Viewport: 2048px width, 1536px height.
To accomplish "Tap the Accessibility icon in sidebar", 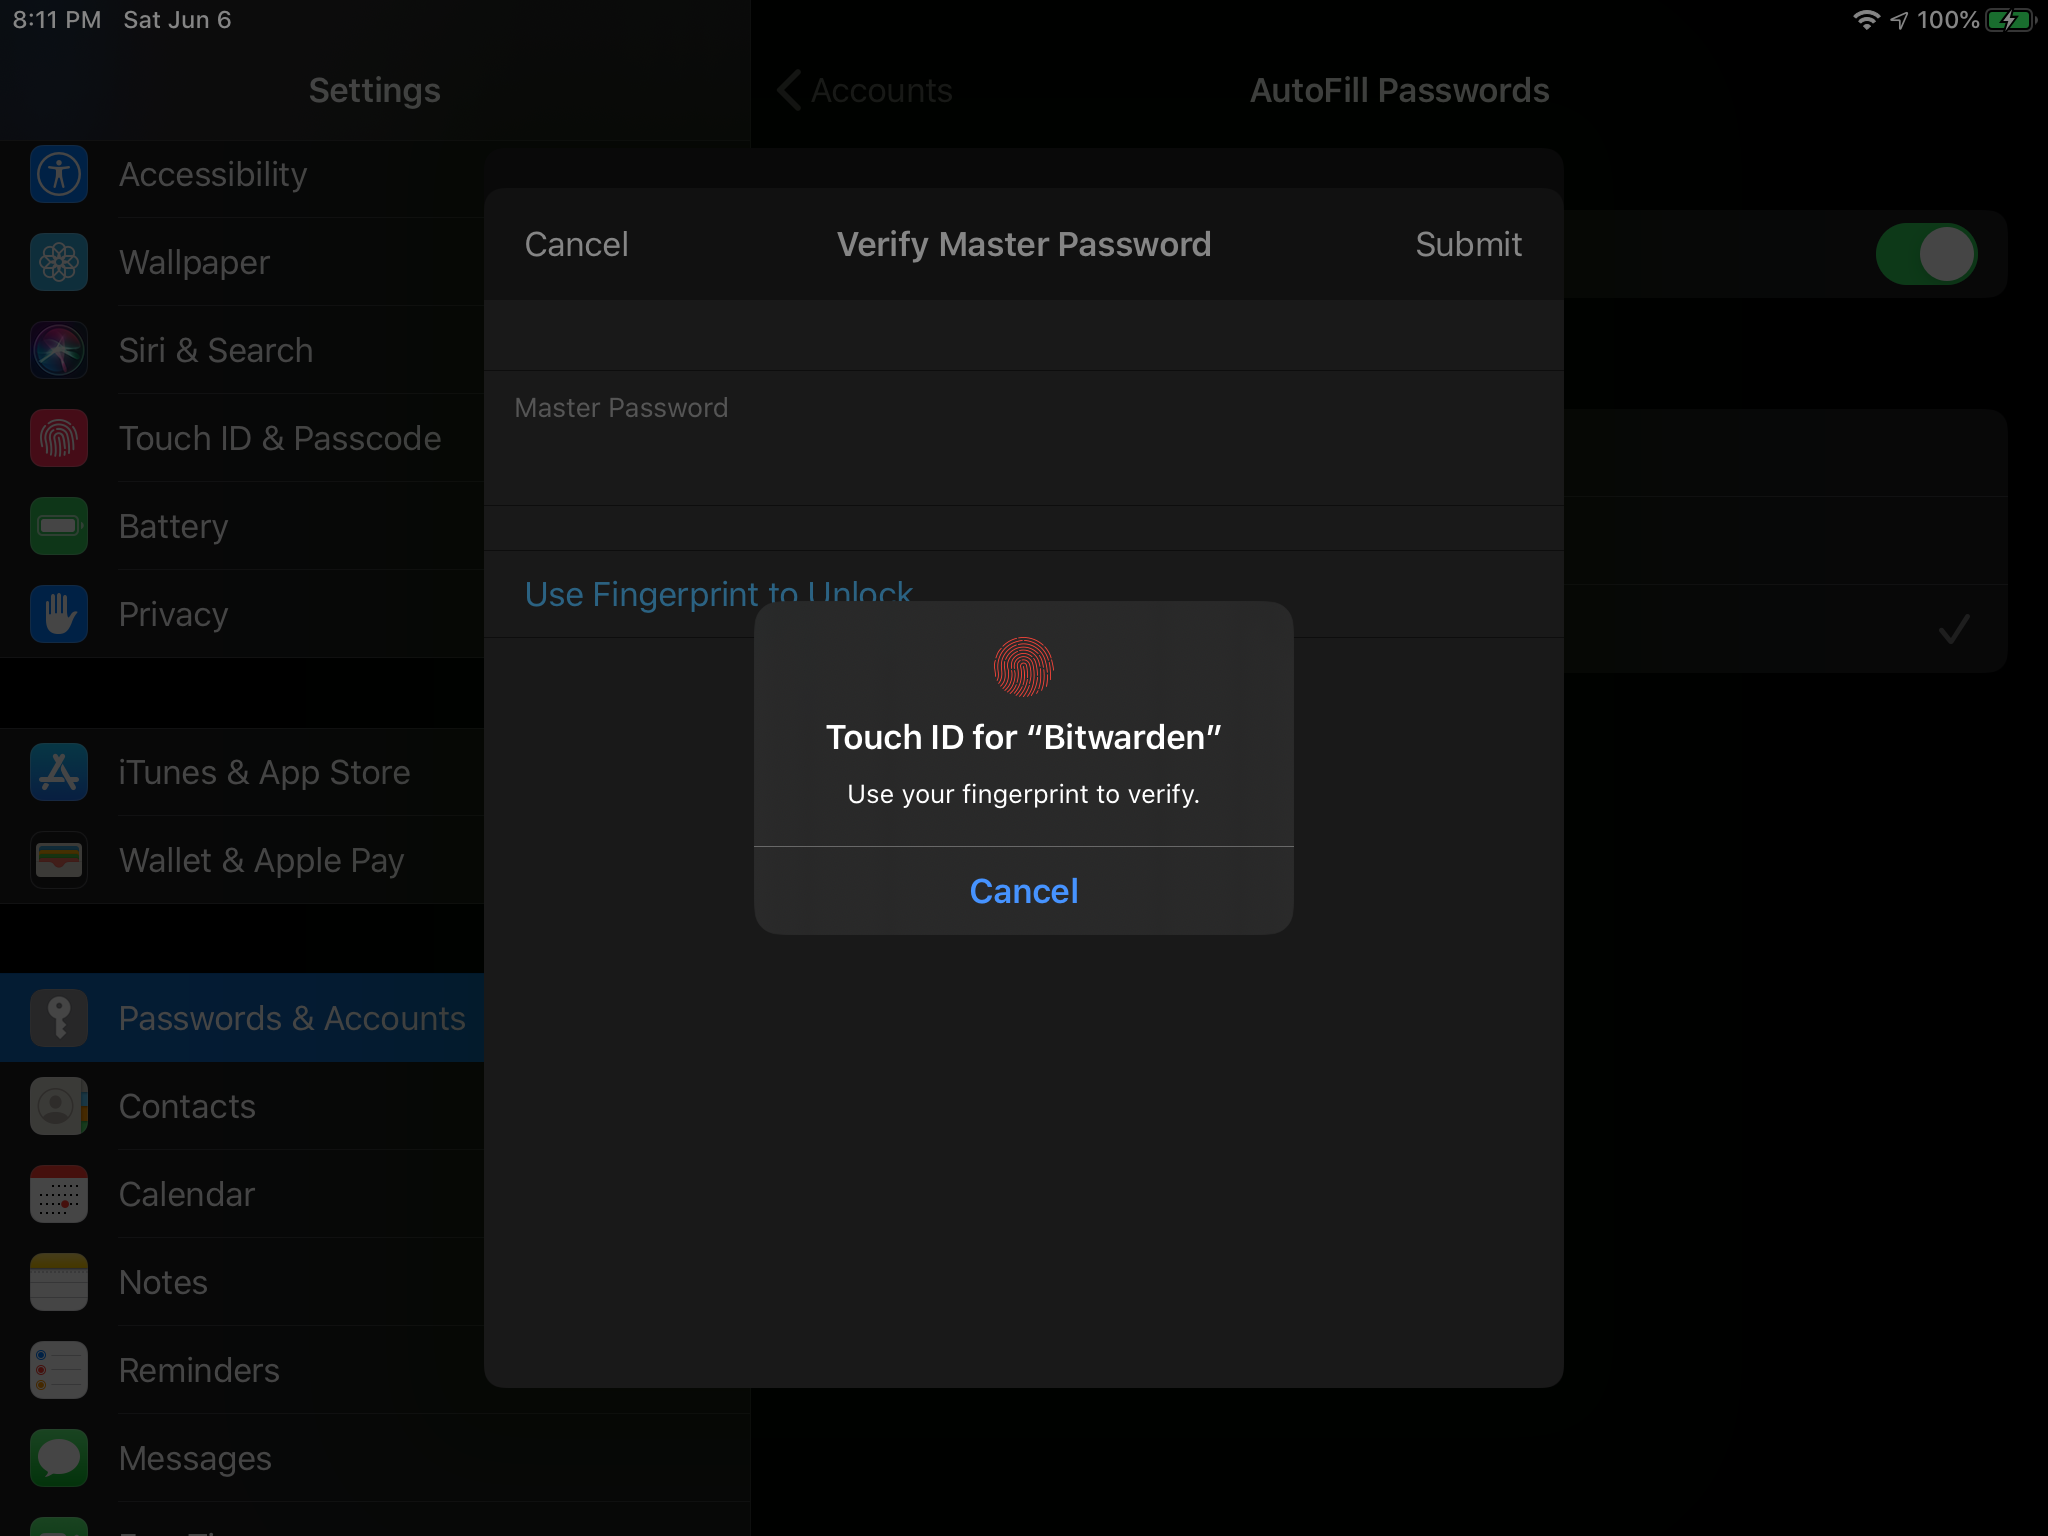I will pyautogui.click(x=59, y=175).
